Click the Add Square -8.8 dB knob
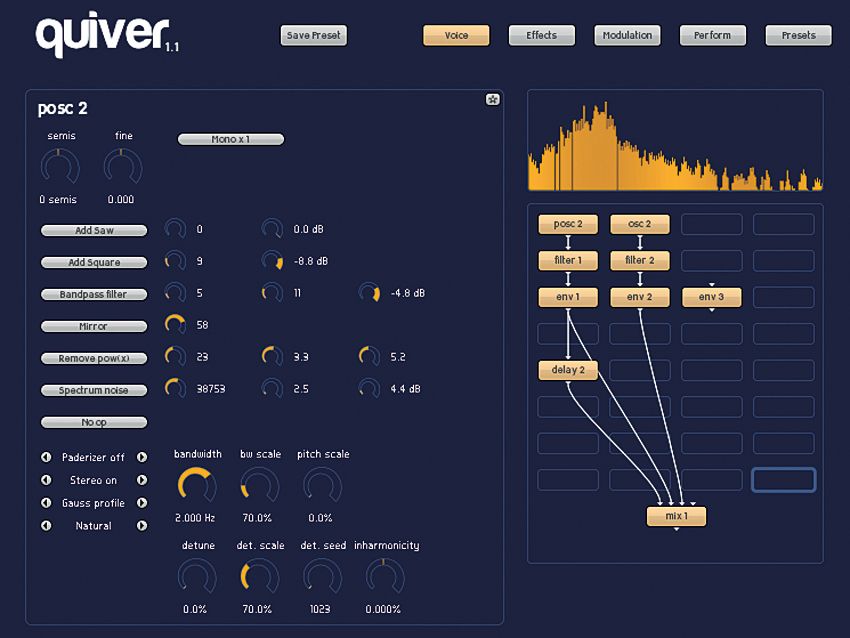Image resolution: width=850 pixels, height=638 pixels. (272, 261)
